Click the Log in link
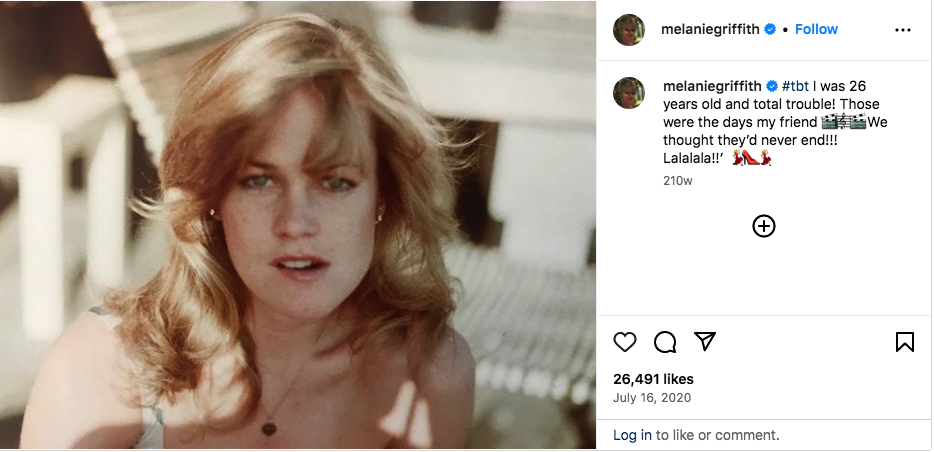This screenshot has width=934, height=452. tap(632, 435)
